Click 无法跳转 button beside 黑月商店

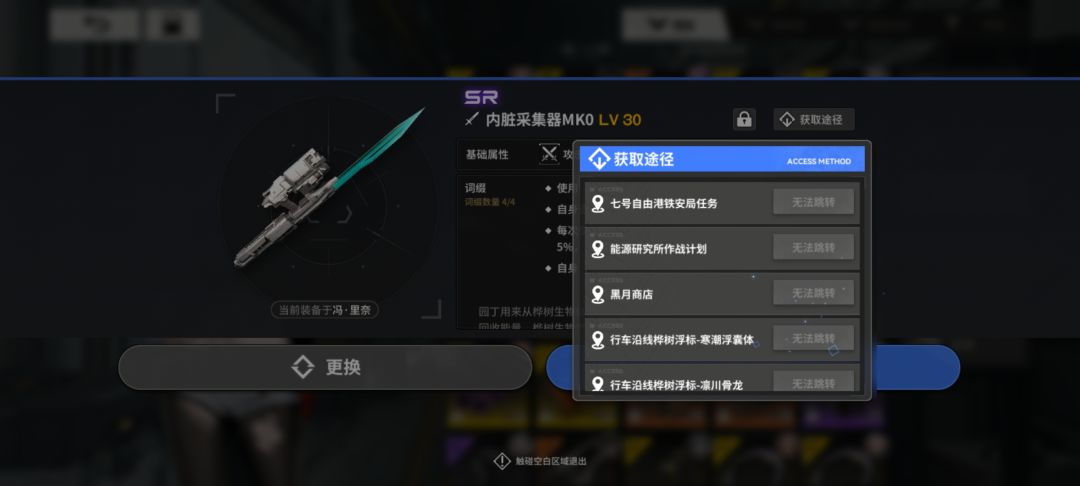coord(813,293)
